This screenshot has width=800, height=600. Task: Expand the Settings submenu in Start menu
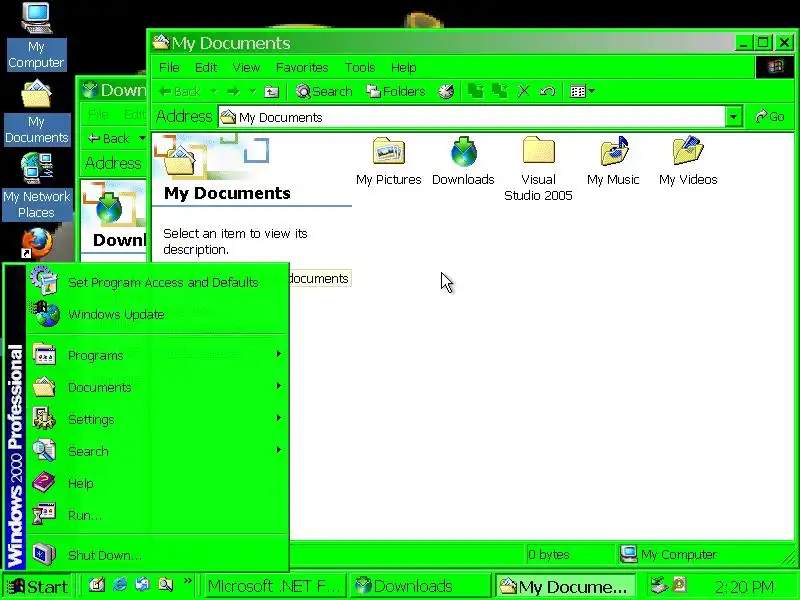point(157,419)
